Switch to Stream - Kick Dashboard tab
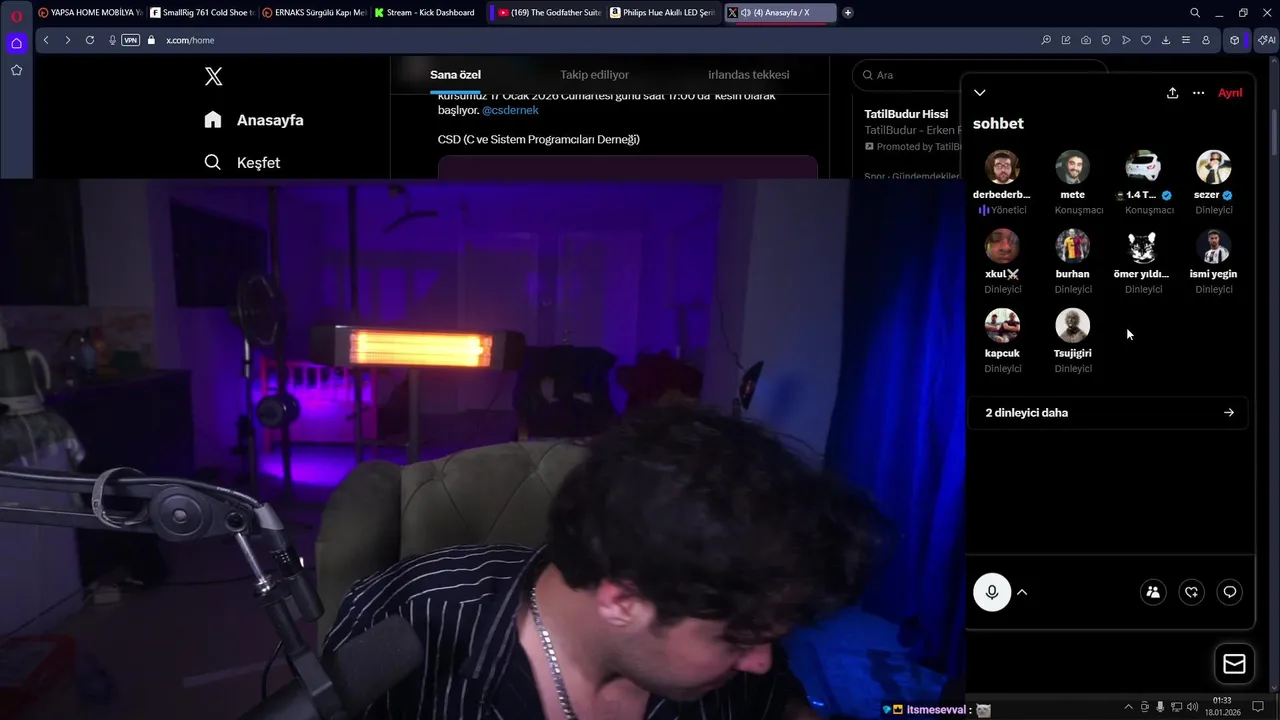 [x=426, y=13]
